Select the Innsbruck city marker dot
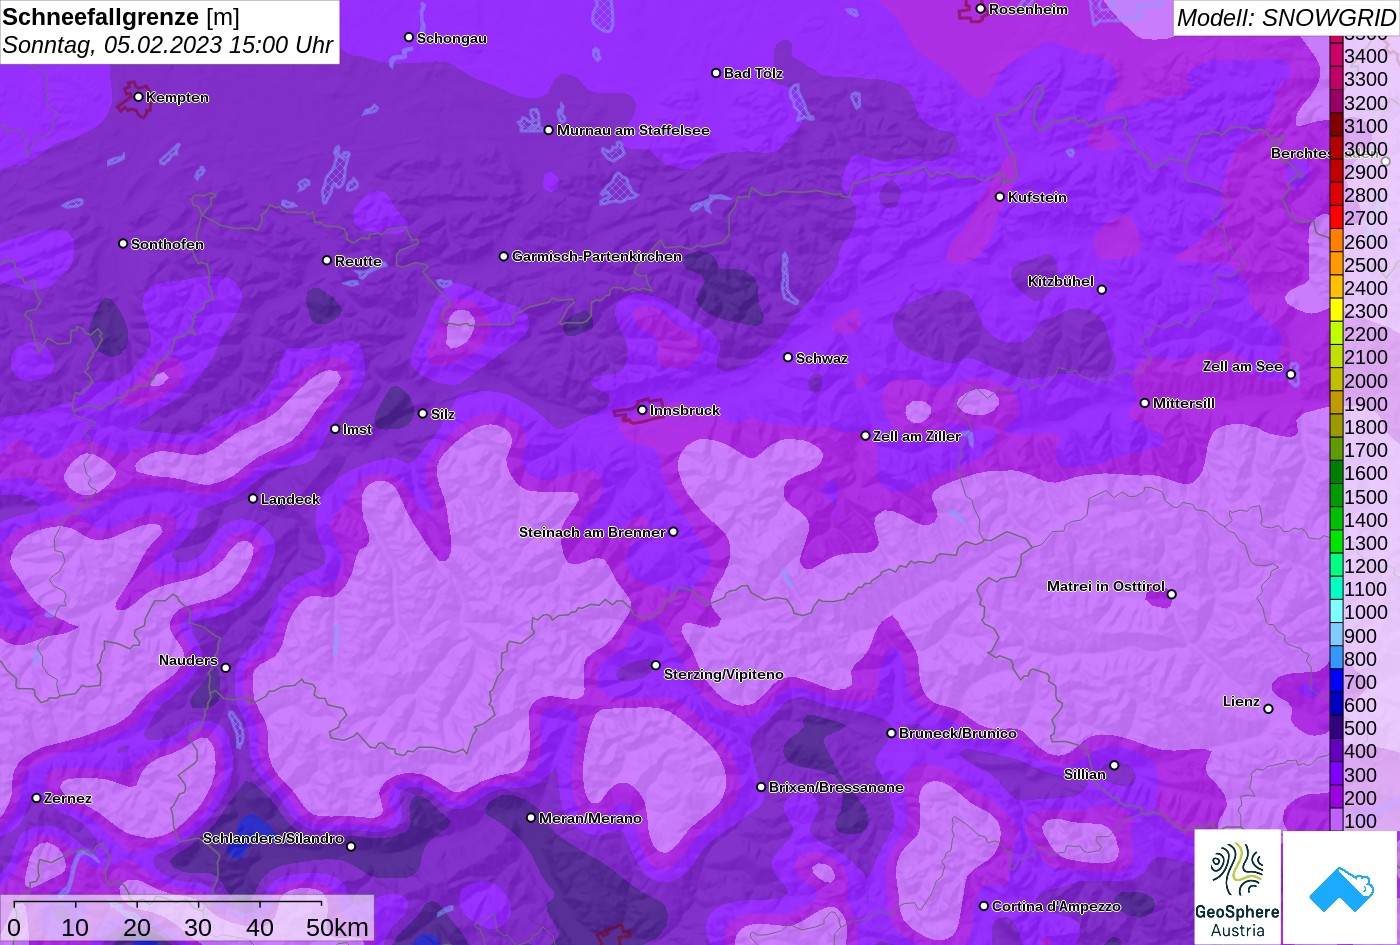This screenshot has height=945, width=1400. point(642,410)
